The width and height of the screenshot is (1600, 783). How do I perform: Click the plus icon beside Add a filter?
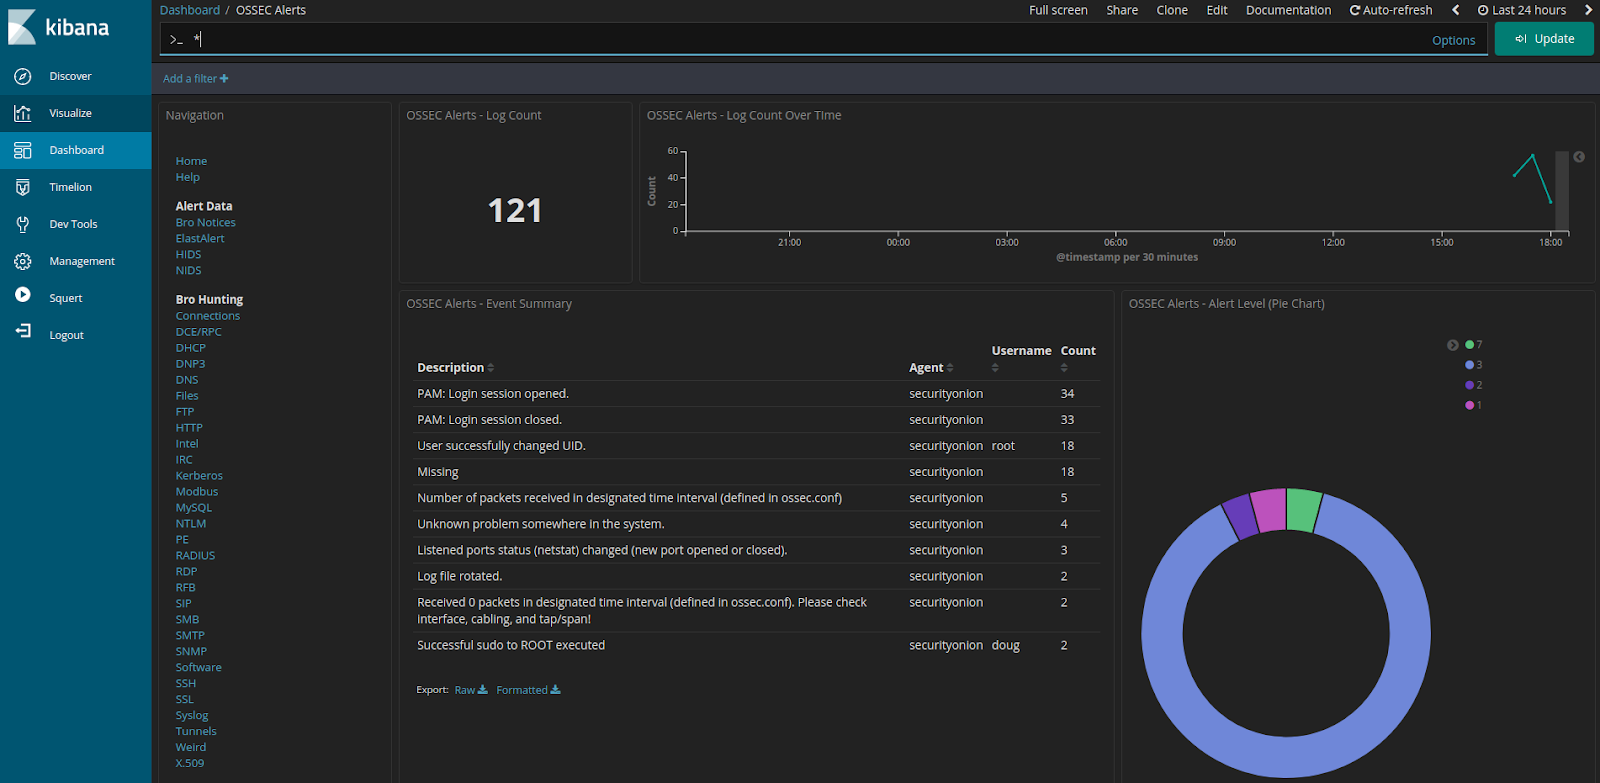[x=224, y=78]
